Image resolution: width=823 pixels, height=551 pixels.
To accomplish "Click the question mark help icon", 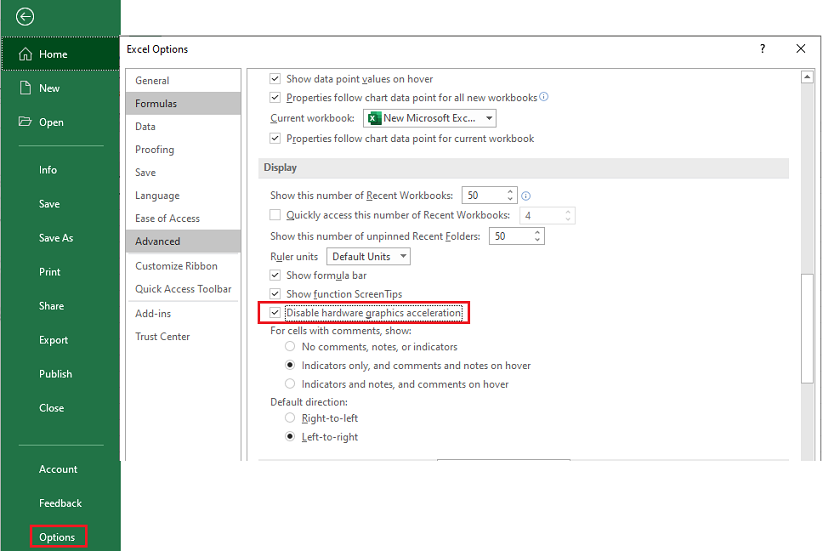I will pyautogui.click(x=763, y=49).
